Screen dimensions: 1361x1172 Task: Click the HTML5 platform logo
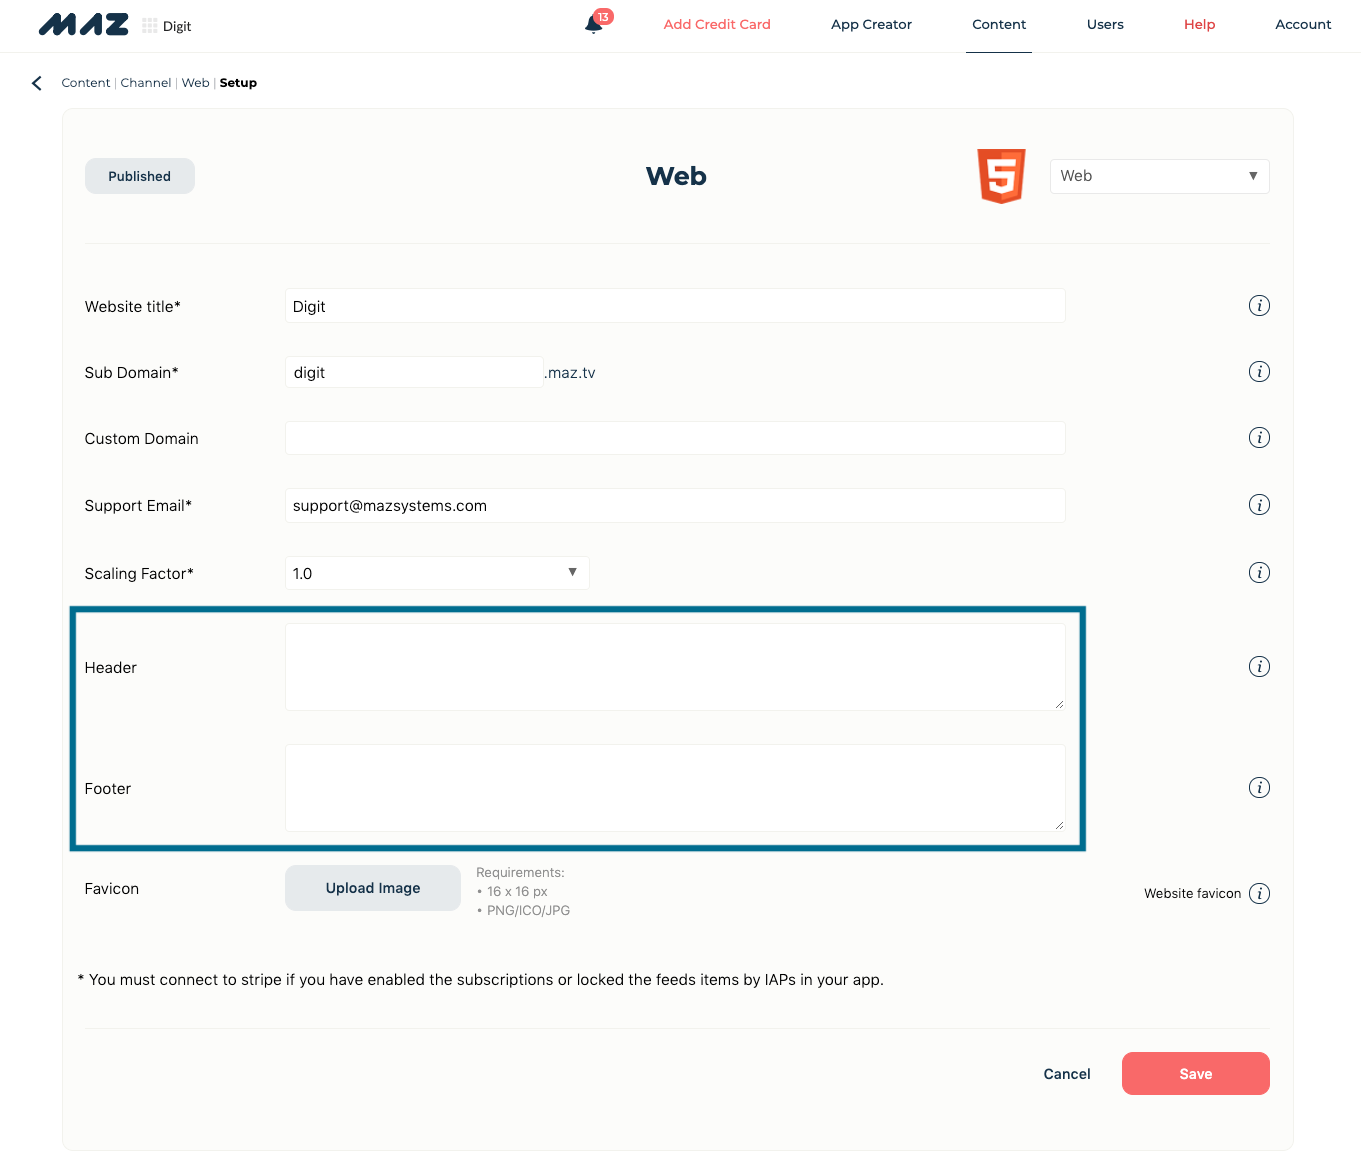click(x=1000, y=176)
